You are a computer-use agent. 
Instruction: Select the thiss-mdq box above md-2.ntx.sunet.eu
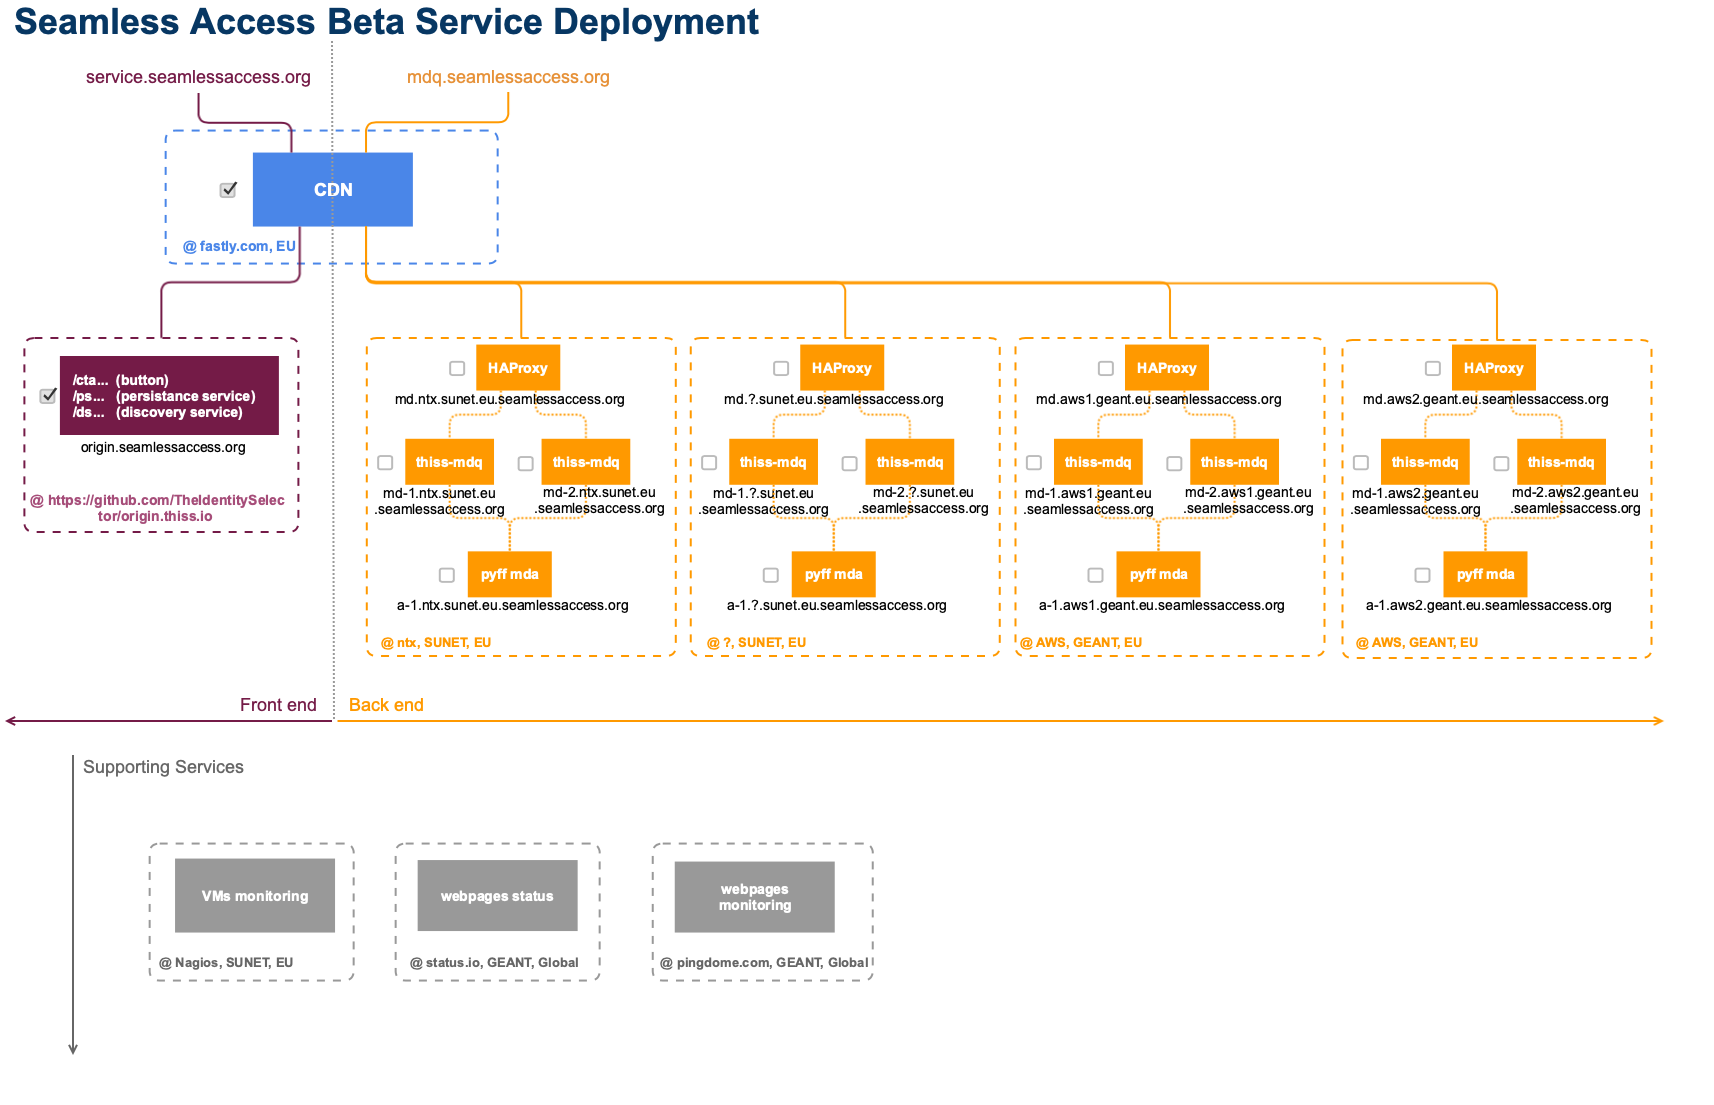tap(586, 462)
